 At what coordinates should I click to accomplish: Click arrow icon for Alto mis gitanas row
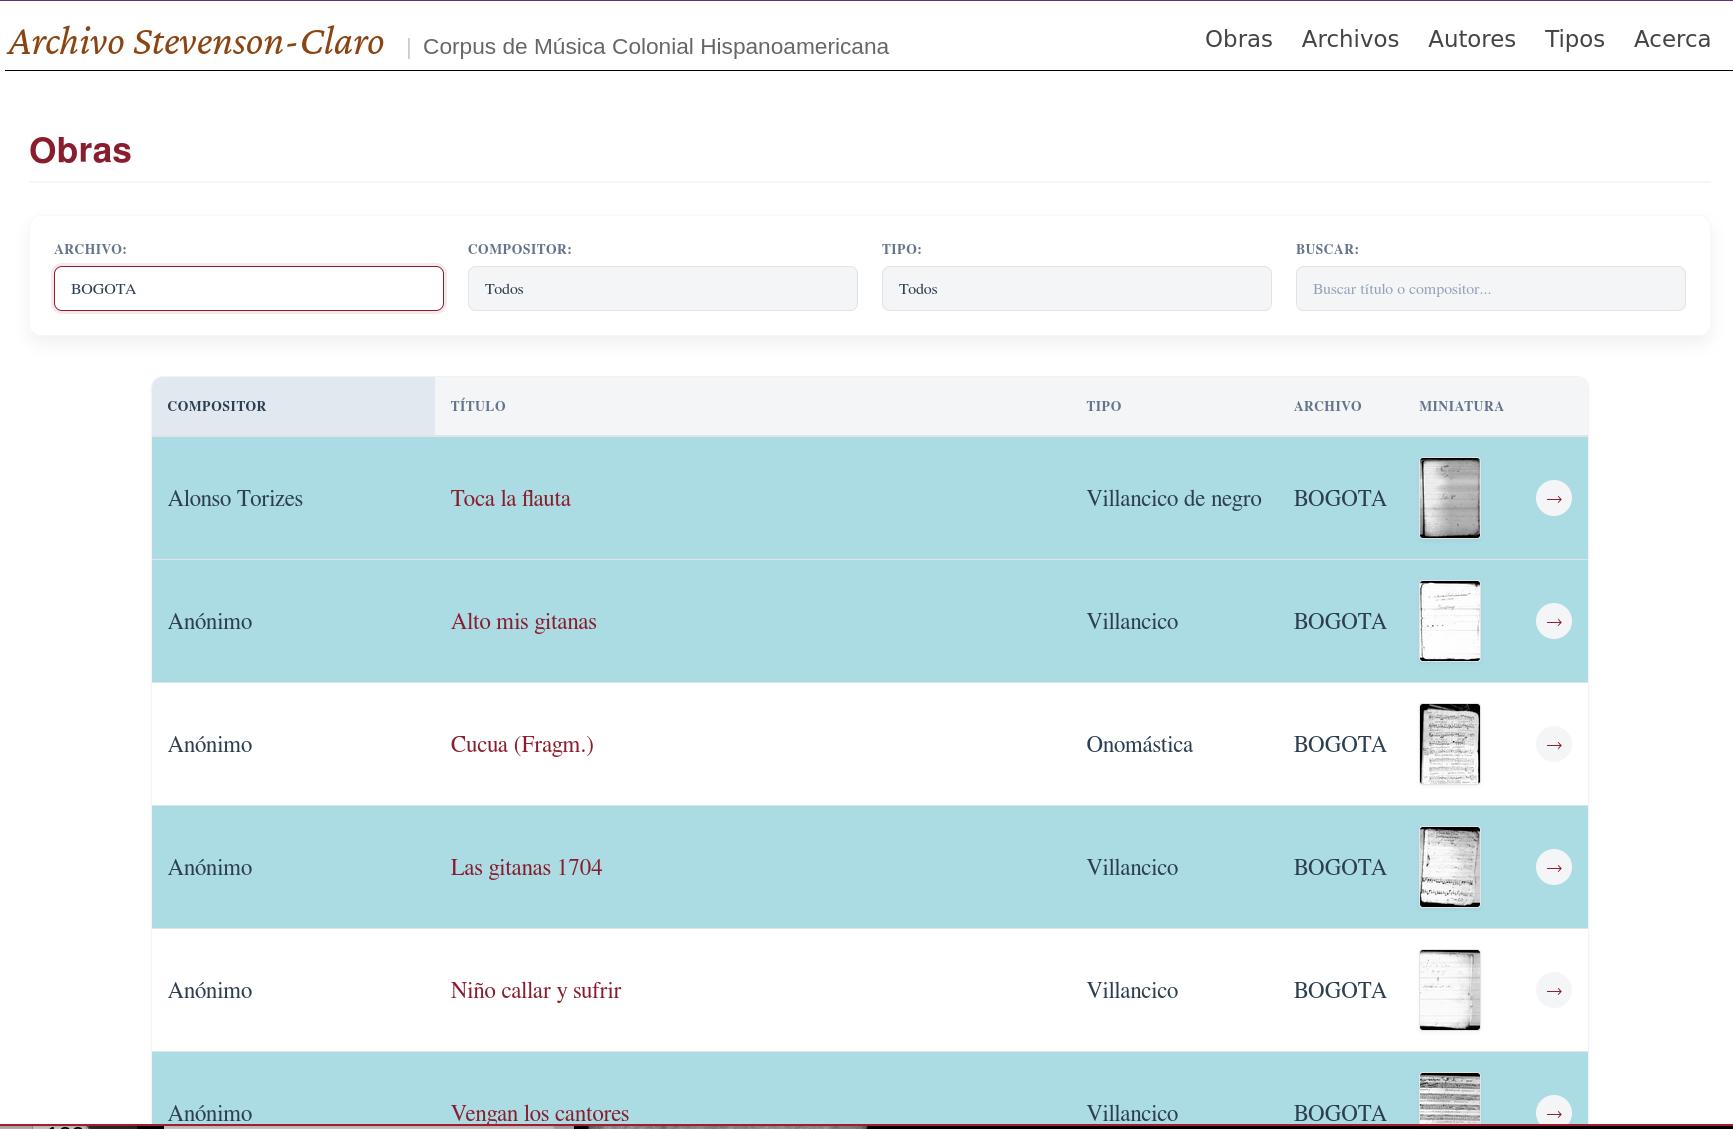(x=1553, y=621)
